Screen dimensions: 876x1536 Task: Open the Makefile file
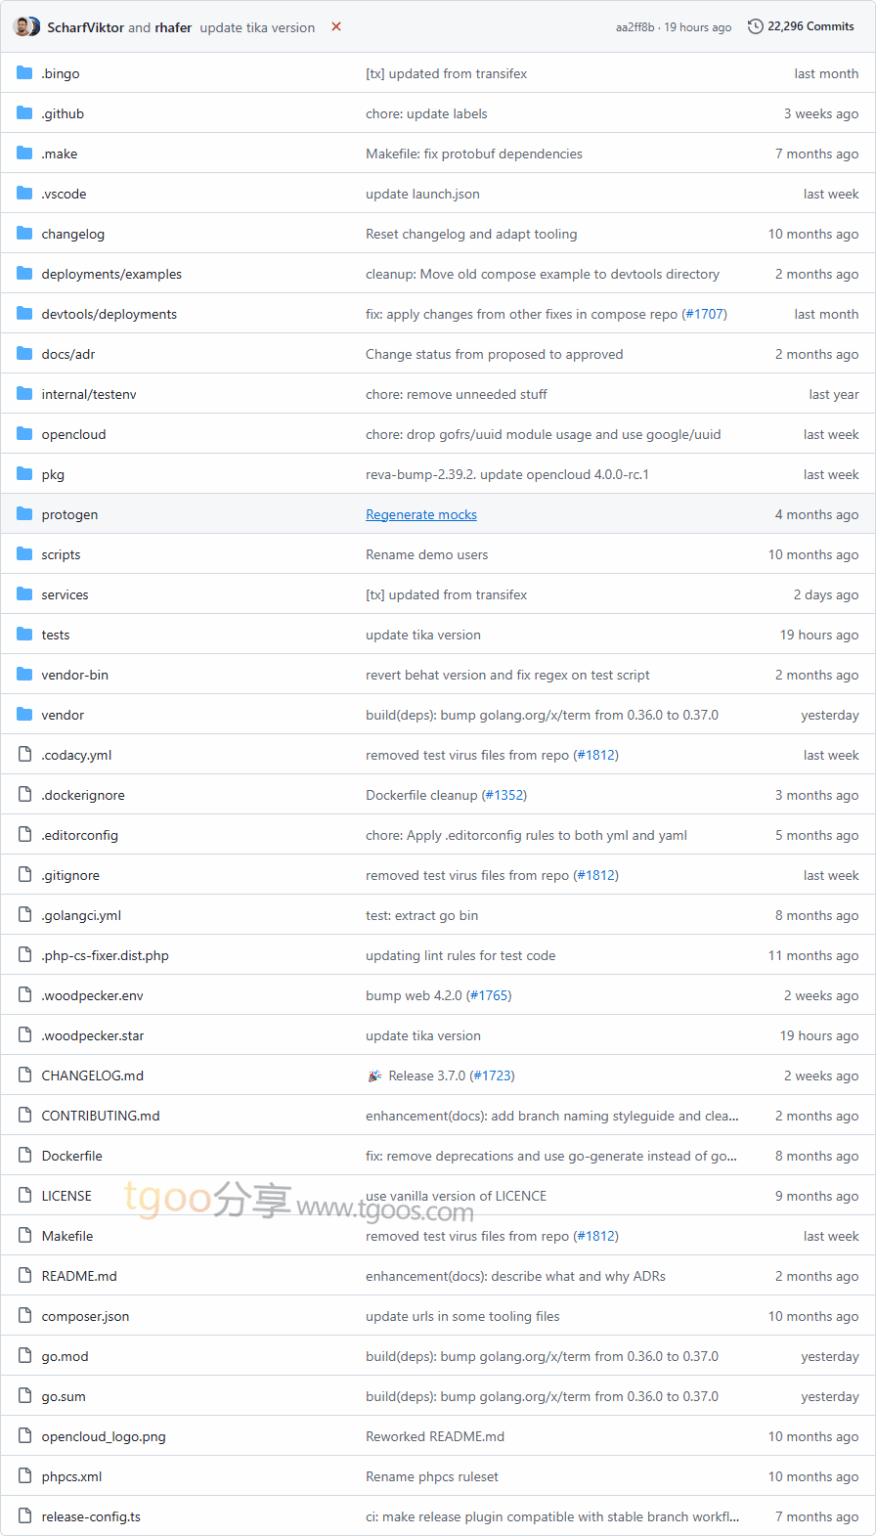tap(67, 1236)
